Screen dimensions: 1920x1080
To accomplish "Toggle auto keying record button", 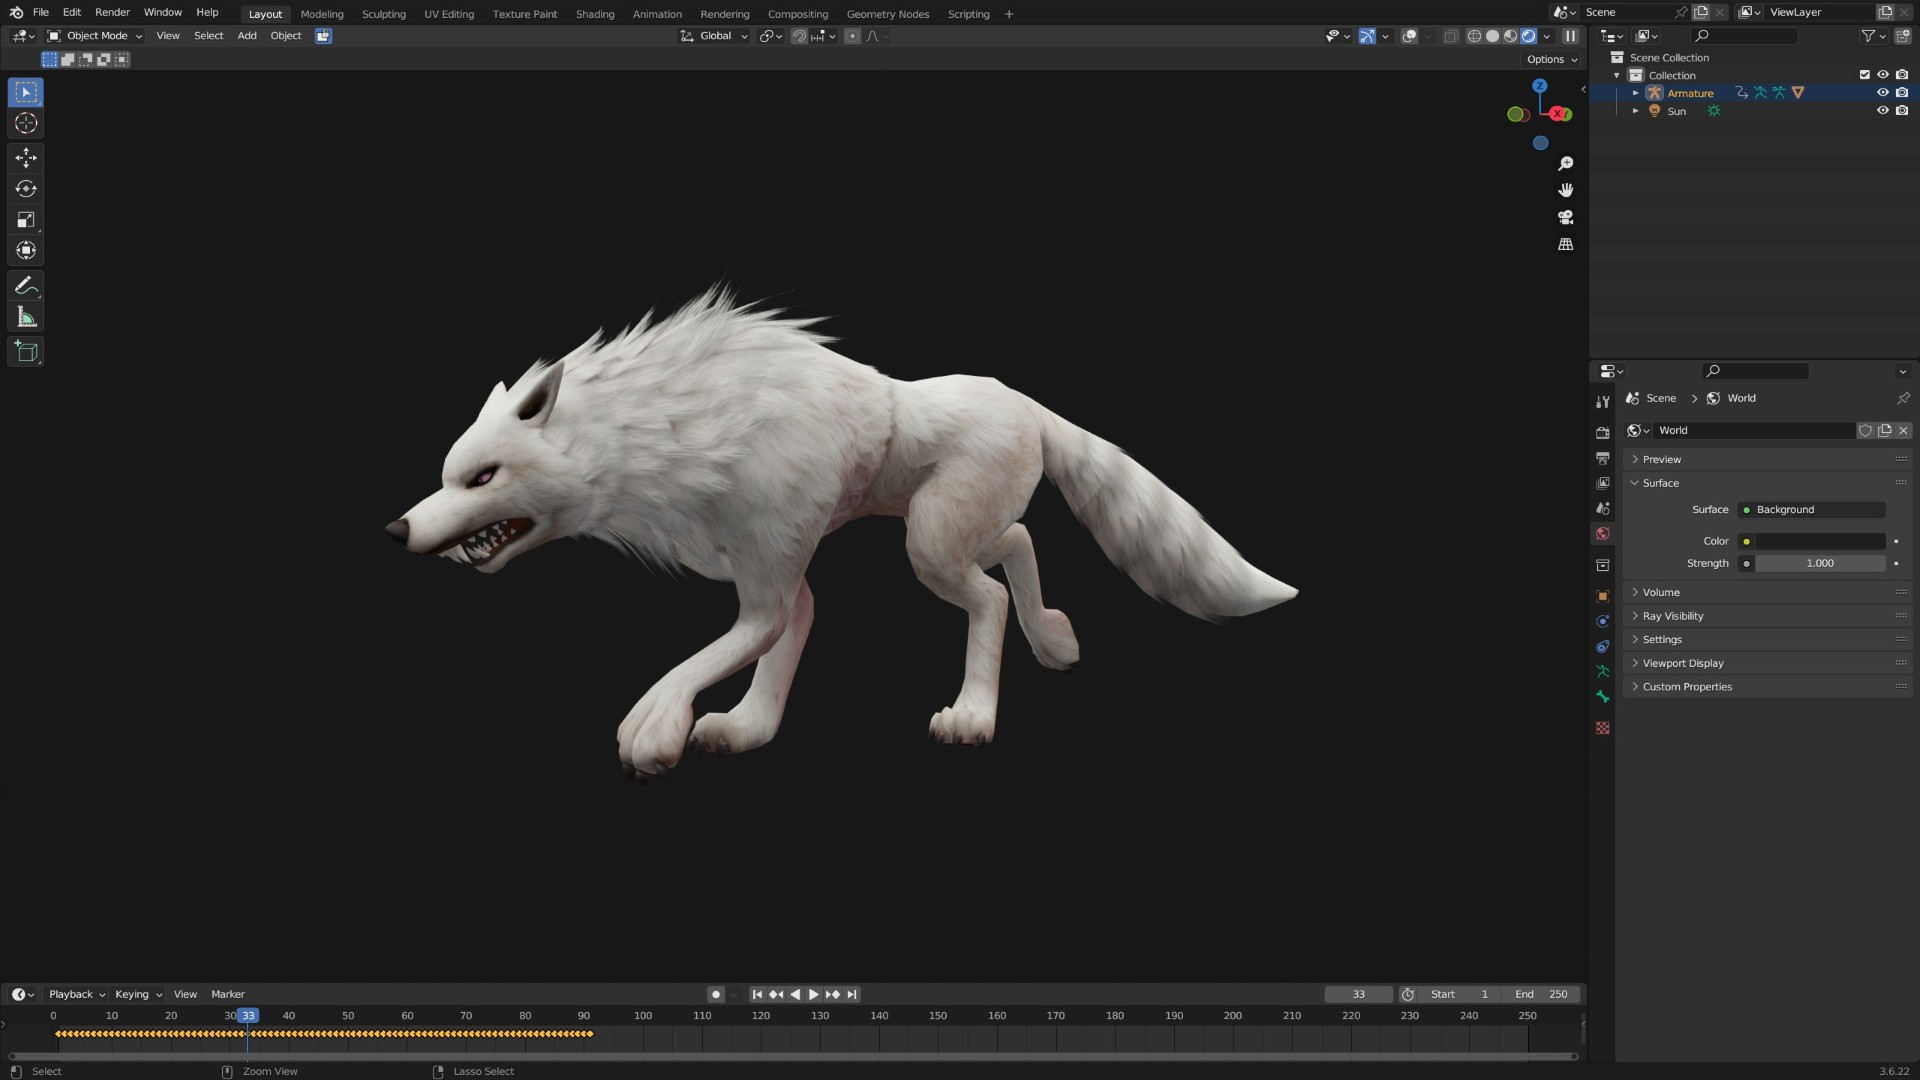I will [x=716, y=995].
